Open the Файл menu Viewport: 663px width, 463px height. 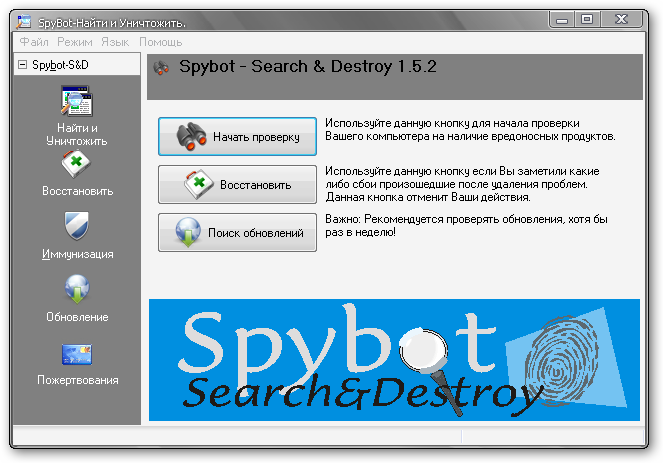(x=33, y=42)
